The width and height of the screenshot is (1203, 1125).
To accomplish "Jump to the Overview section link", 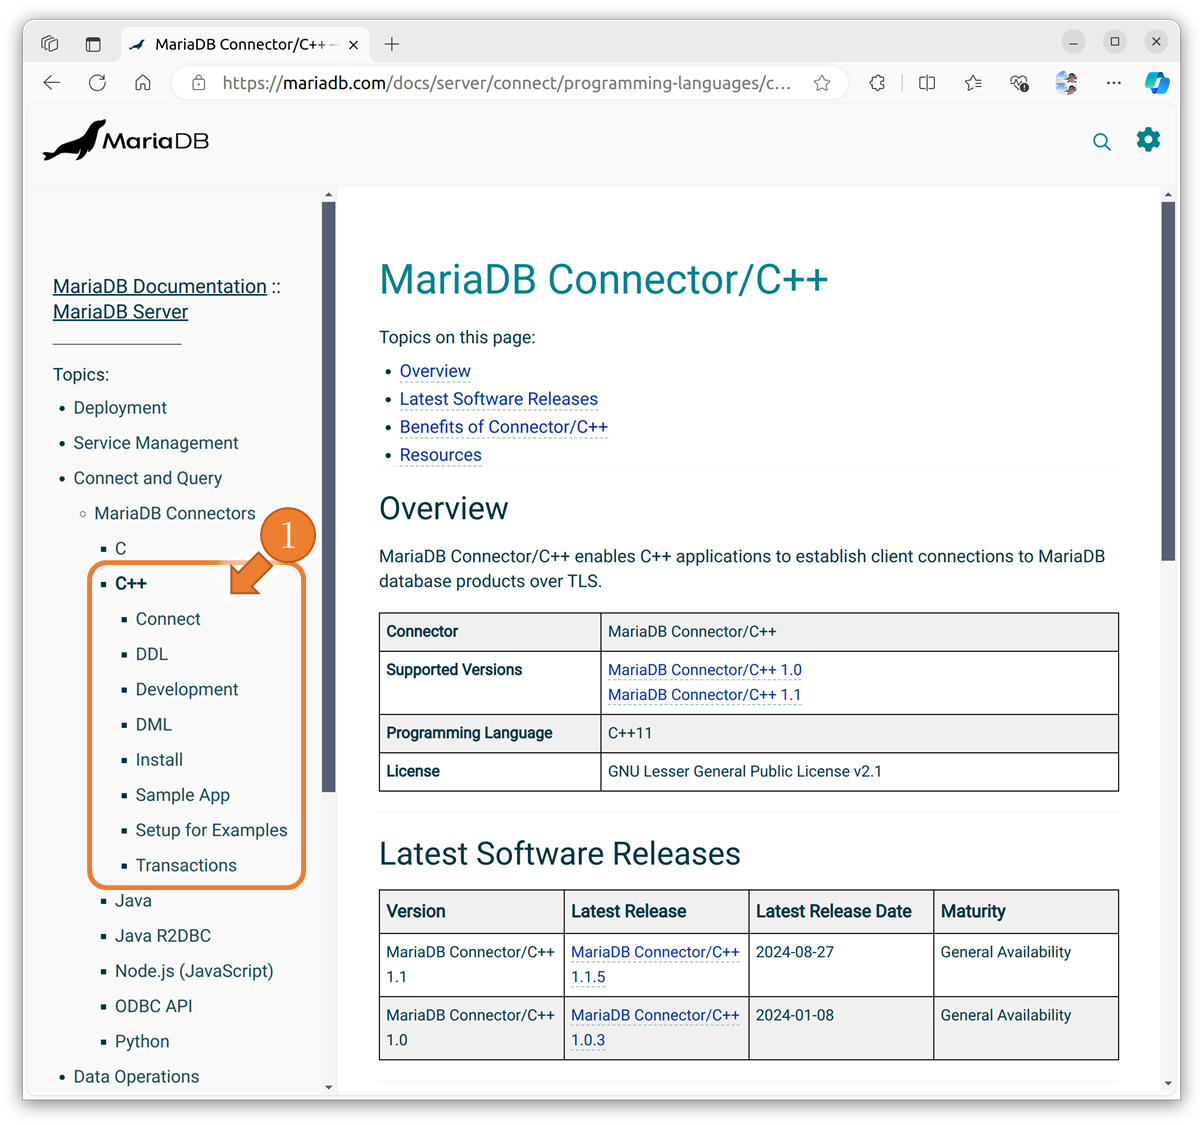I will (435, 371).
